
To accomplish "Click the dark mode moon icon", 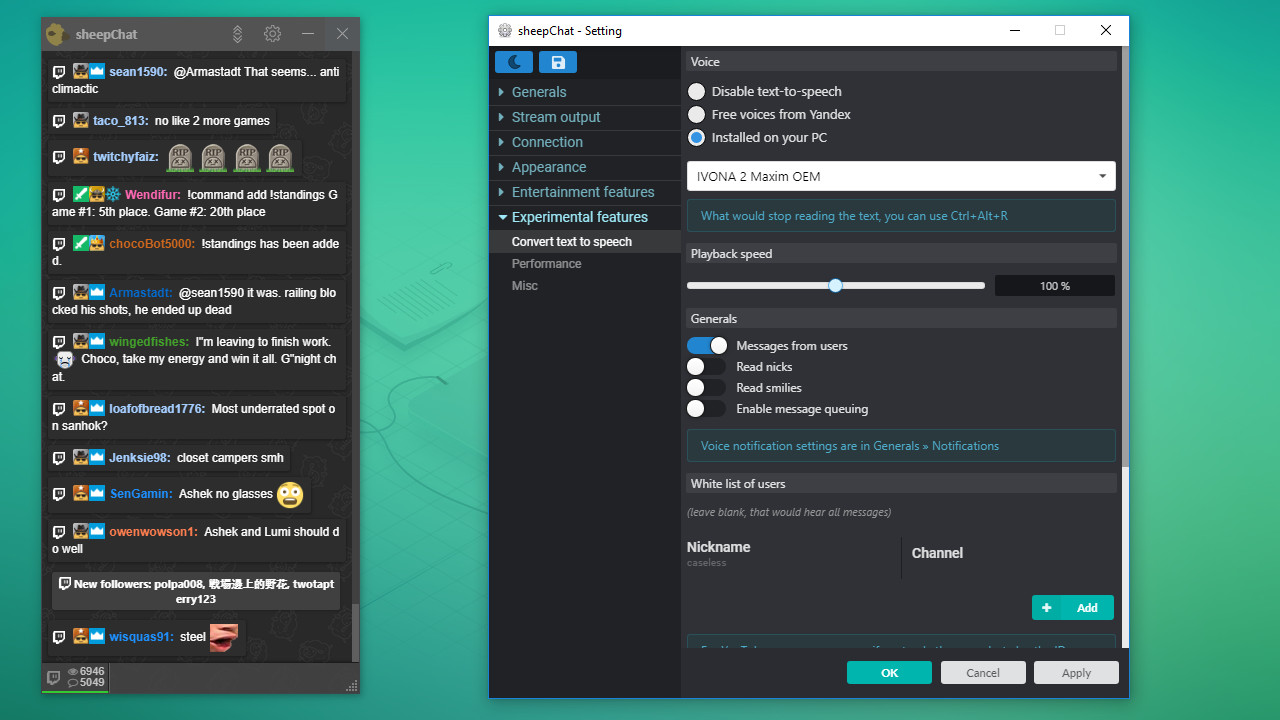I will (513, 62).
